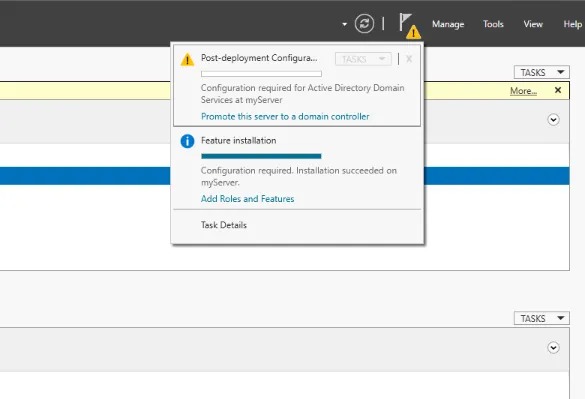Click the blue info icon for Feature installation
This screenshot has width=585, height=399.
point(187,141)
